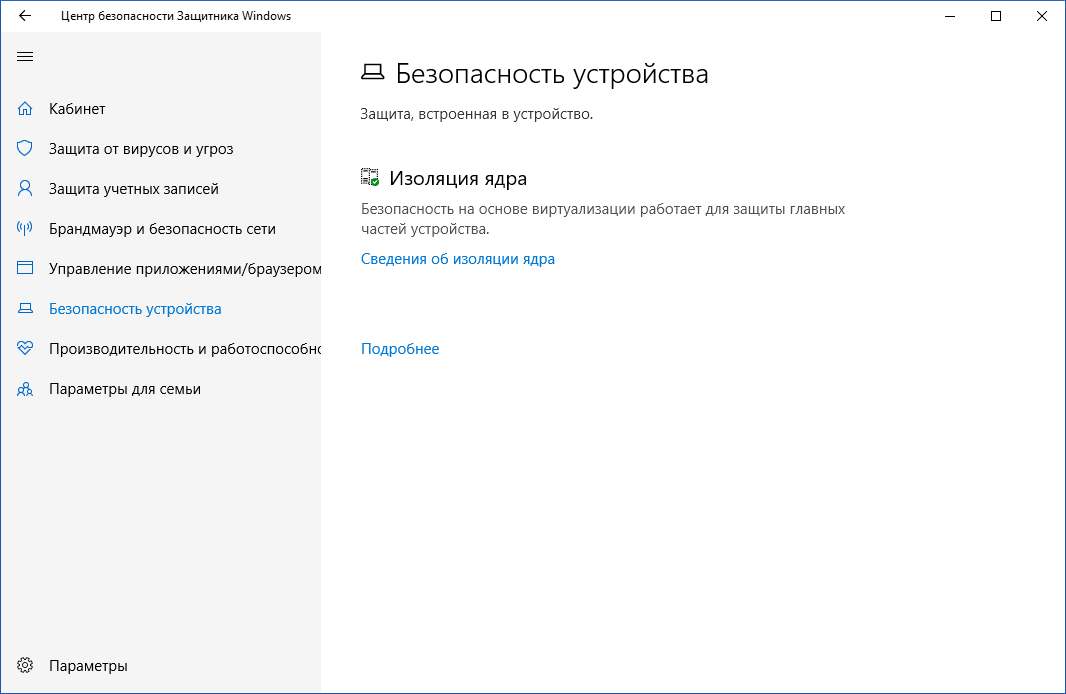Toggle the hamburger navigation menu
The width and height of the screenshot is (1066, 694).
pyautogui.click(x=25, y=57)
